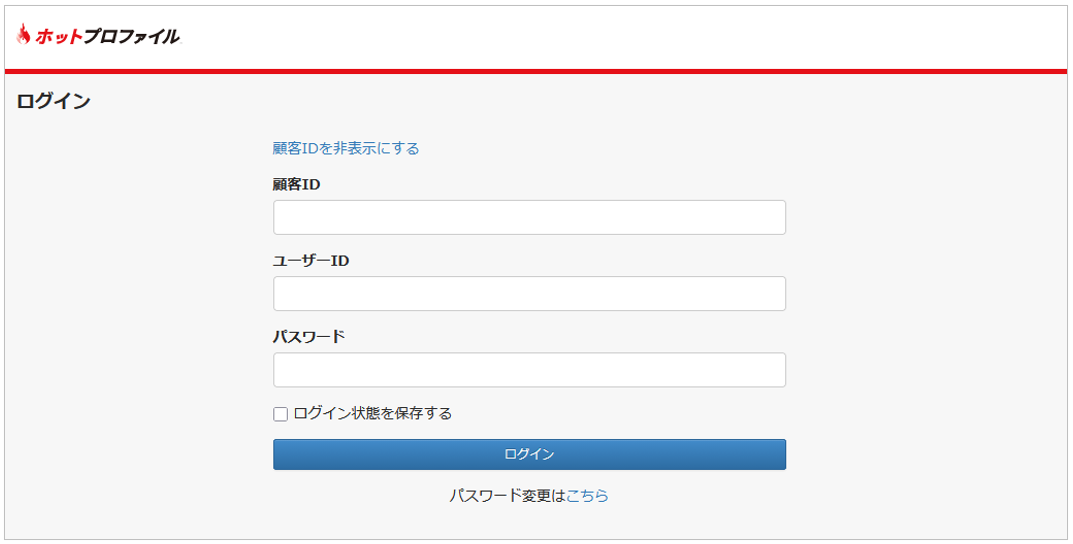The height and width of the screenshot is (544, 1073).
Task: Click the ホットプロファイル logo text
Action: click(108, 37)
